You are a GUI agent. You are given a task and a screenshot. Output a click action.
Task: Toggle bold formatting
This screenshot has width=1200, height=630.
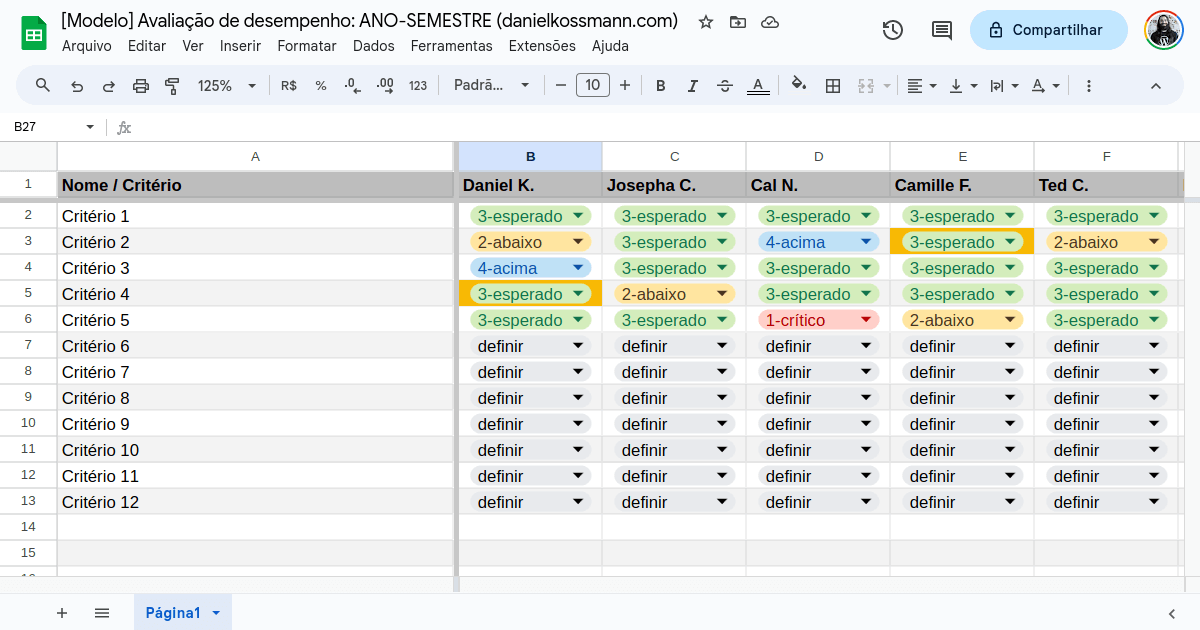click(661, 86)
